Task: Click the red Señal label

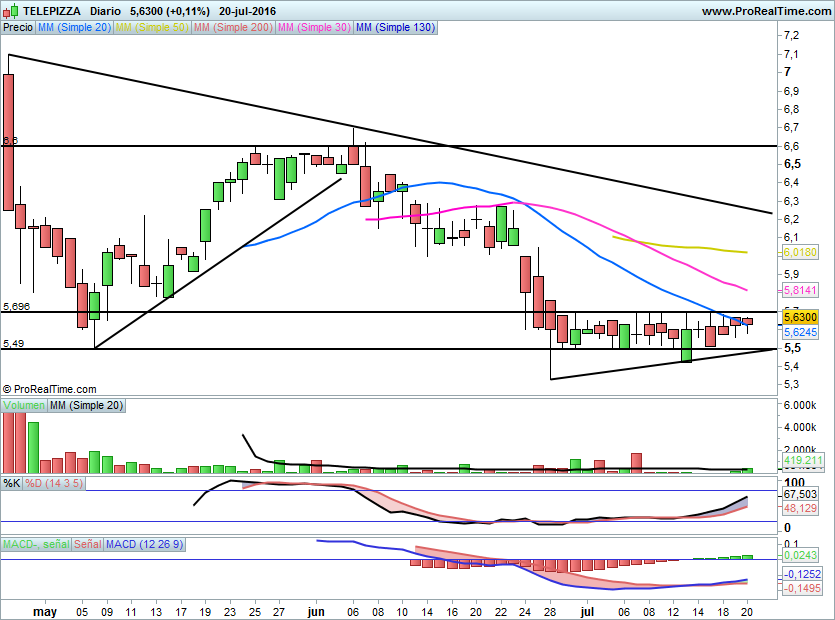Action: (88, 544)
